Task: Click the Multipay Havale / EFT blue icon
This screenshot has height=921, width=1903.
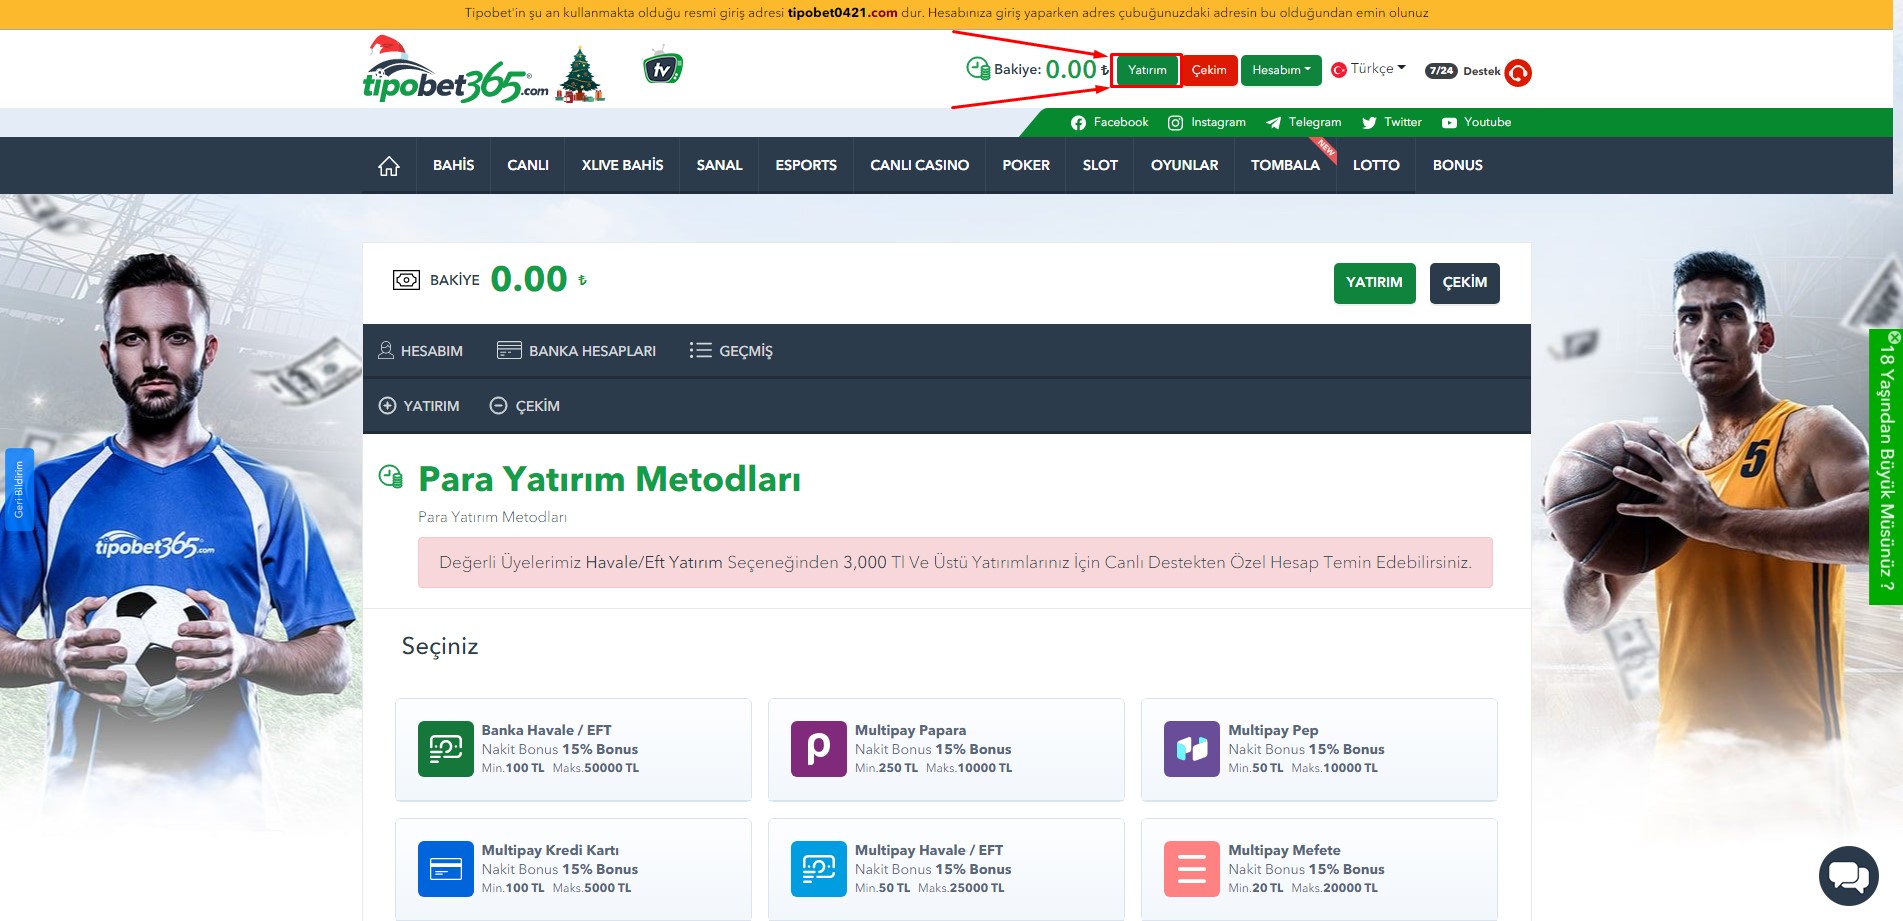Action: pos(819,869)
